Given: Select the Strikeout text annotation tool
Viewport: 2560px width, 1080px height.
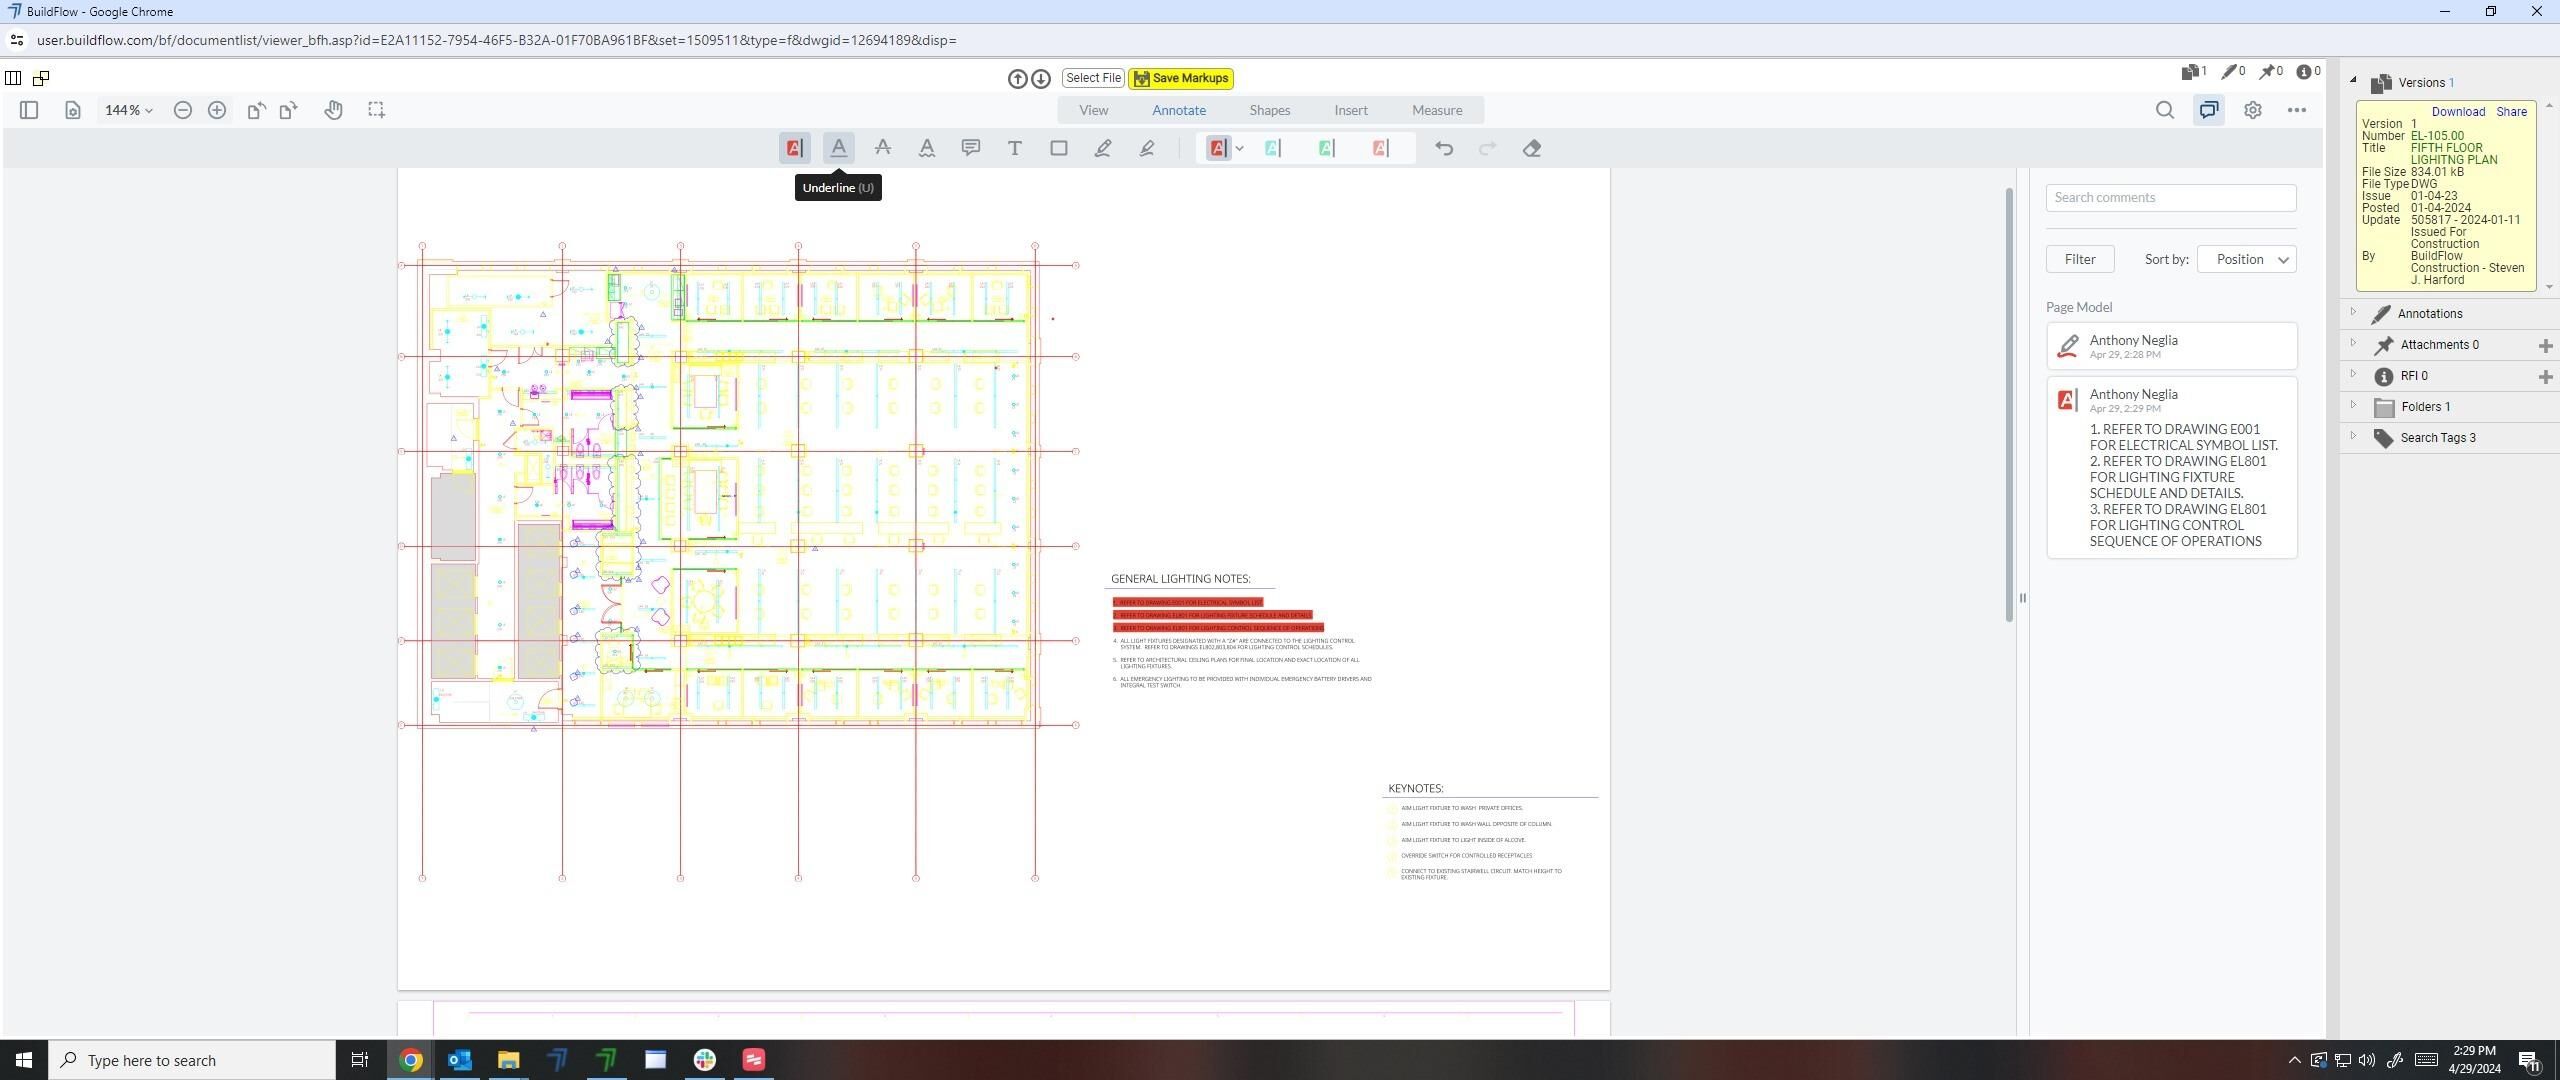Looking at the screenshot, I should 882,148.
